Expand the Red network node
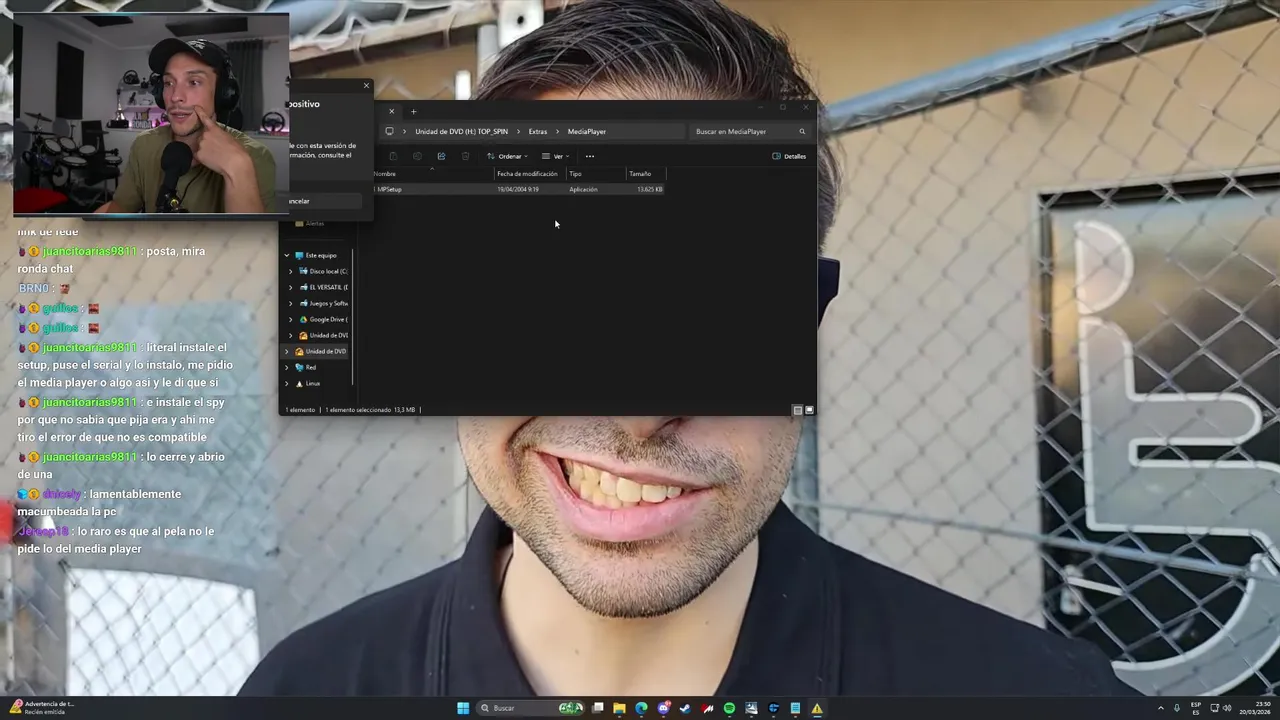1280x720 pixels. 287,367
